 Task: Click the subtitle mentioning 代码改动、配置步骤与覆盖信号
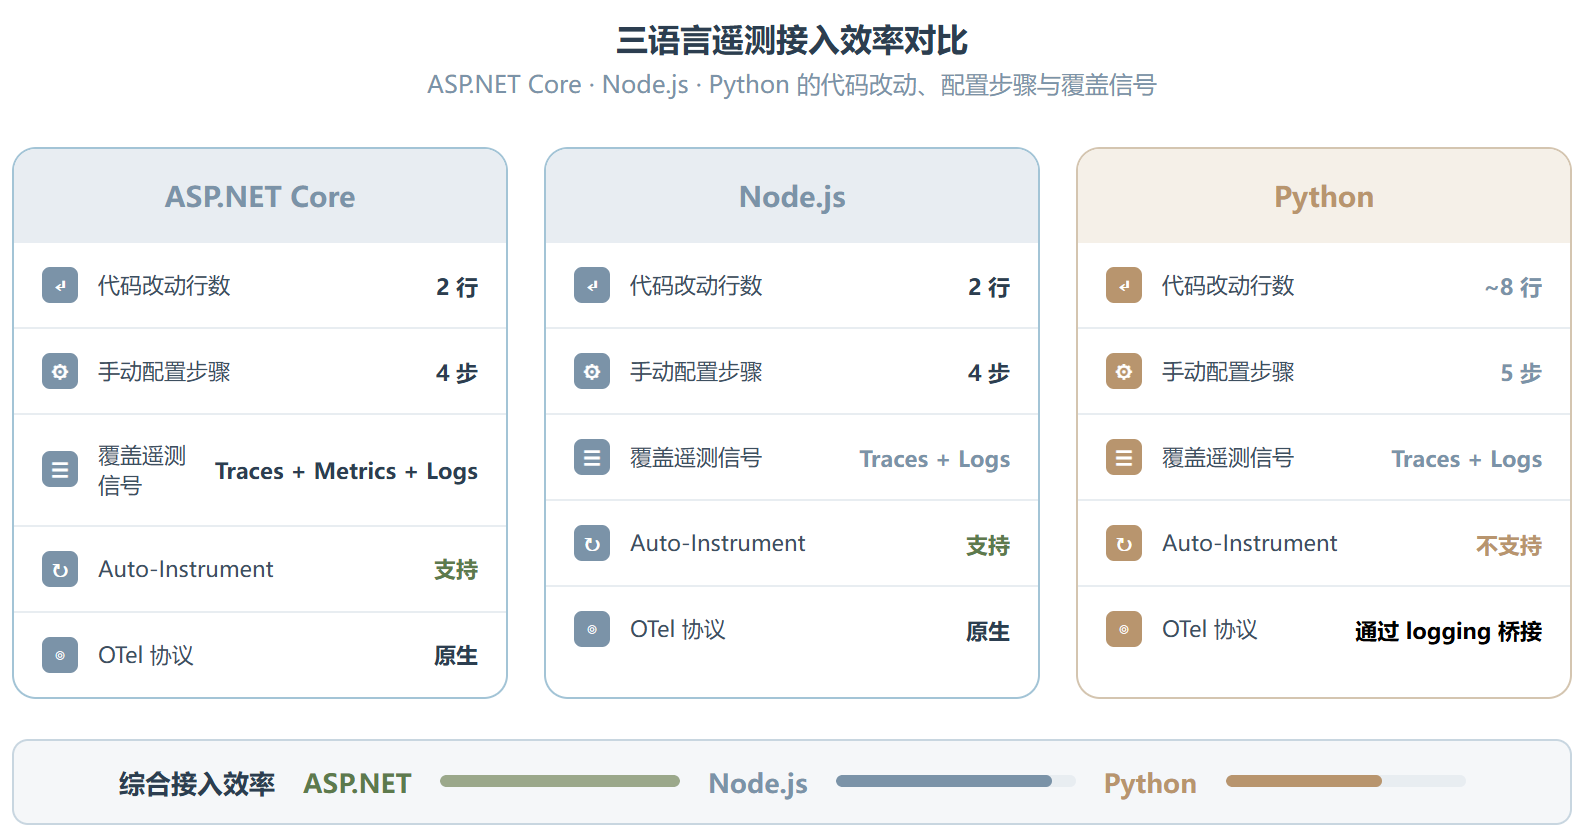792,85
